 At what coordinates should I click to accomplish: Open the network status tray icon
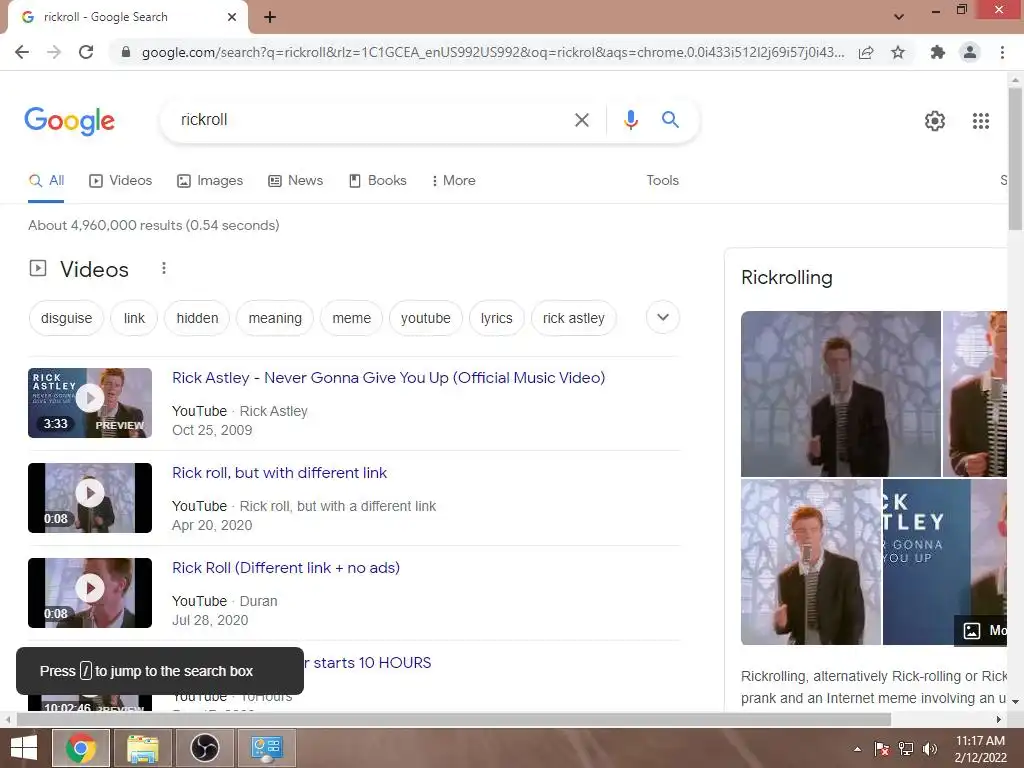click(x=906, y=749)
